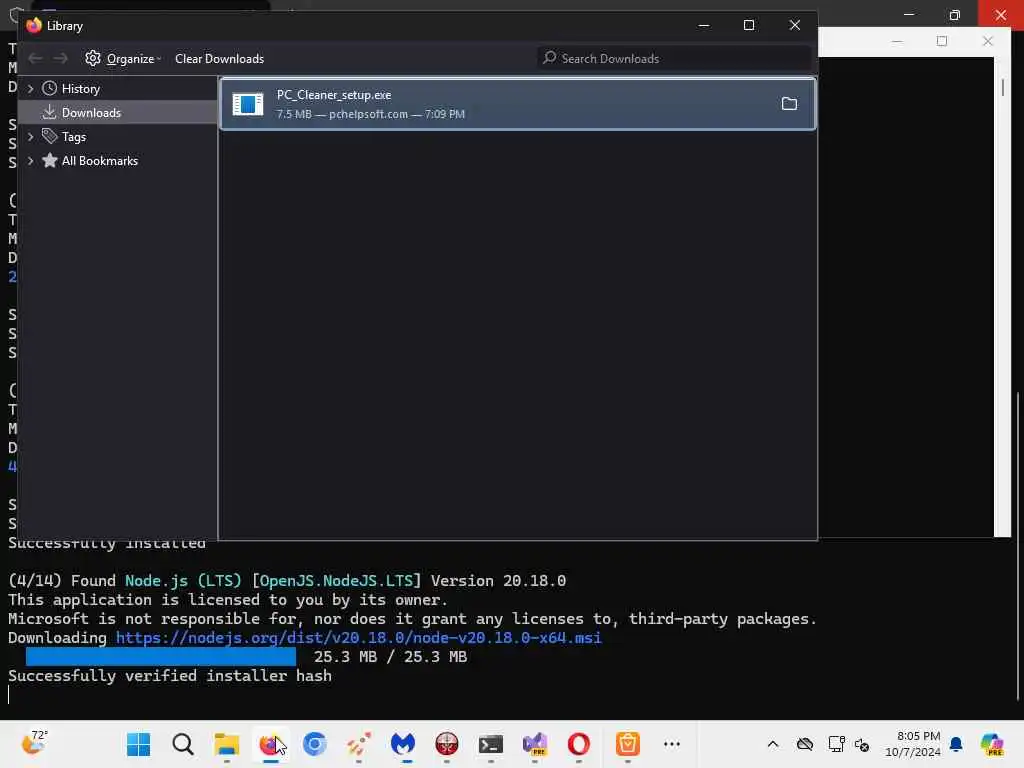
Task: Click the OpenJS.NodeJS.LTS package ID text
Action: [x=336, y=581]
